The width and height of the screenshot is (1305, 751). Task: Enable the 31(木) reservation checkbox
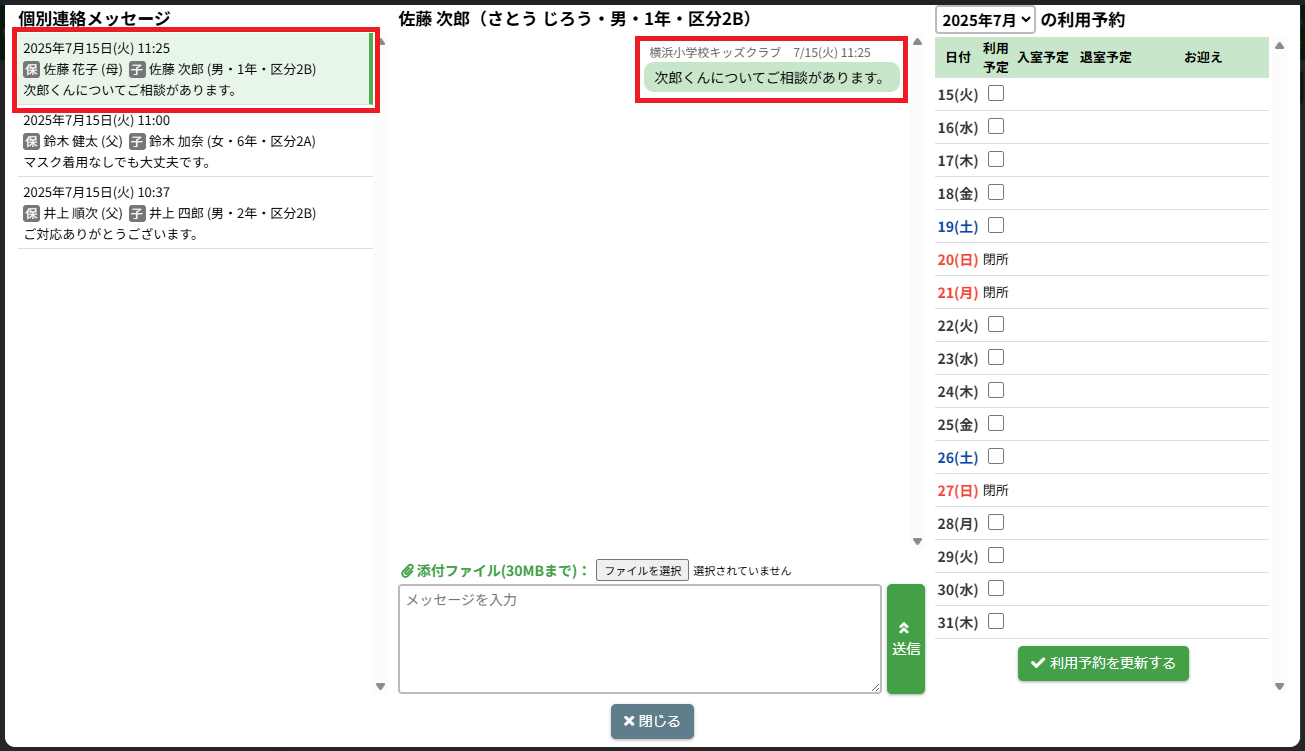996,621
